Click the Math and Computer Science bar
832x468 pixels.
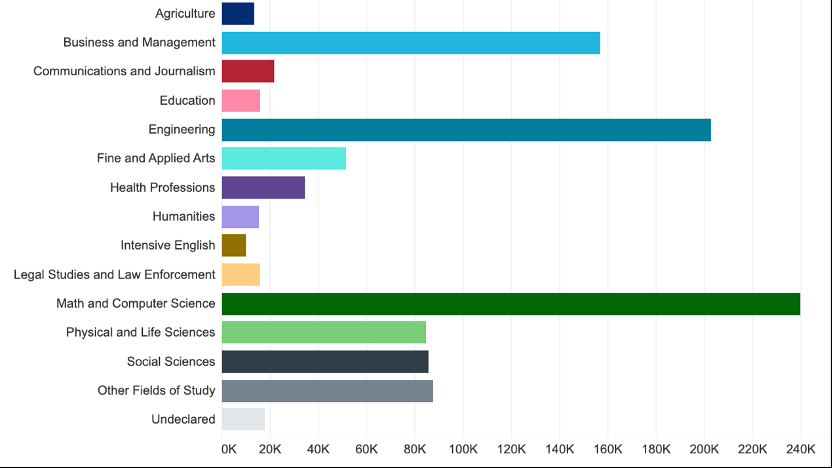tap(511, 304)
